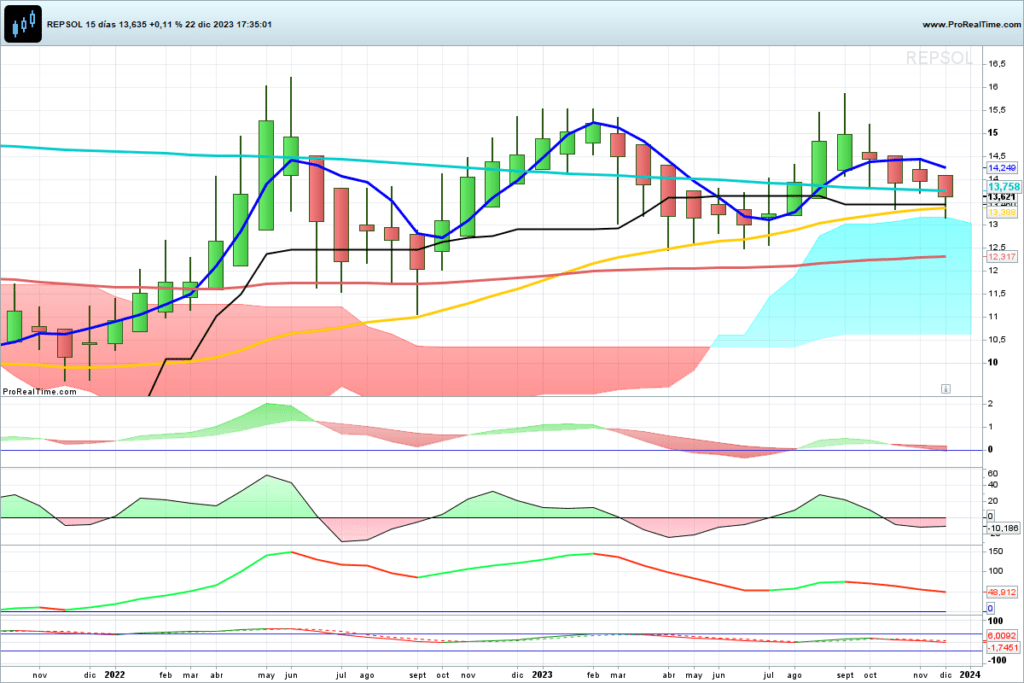Click the 2024 year label on time axis
This screenshot has height=683, width=1024.
970,675
